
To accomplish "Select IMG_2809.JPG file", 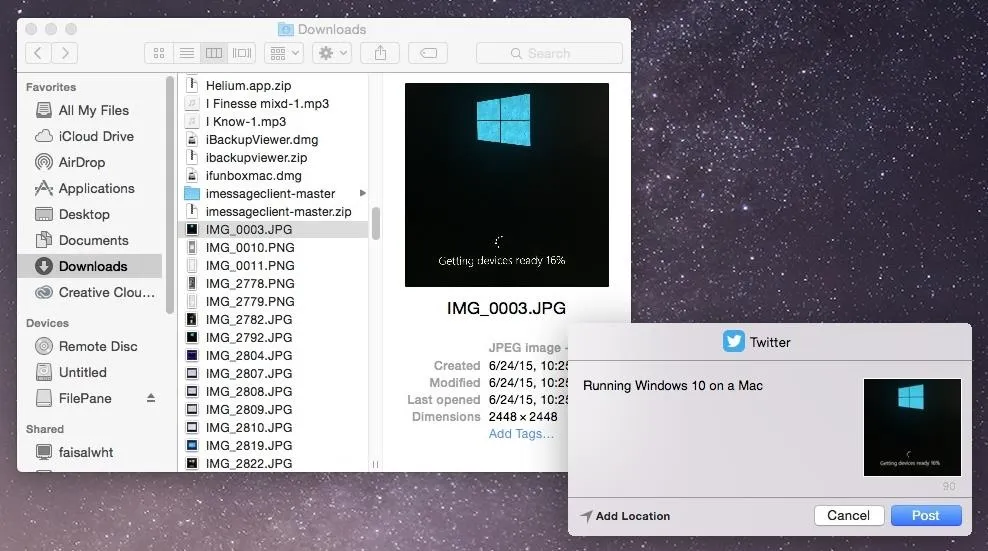I will point(275,409).
